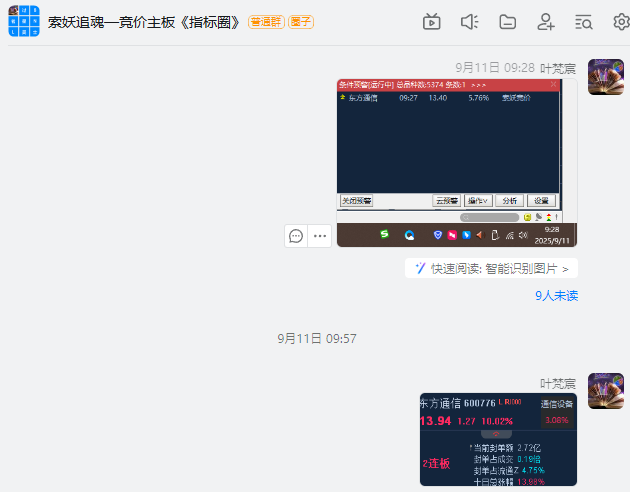This screenshot has width=630, height=492.
Task: Click the sender name 叶梵宸 at 09:28
Action: click(558, 68)
